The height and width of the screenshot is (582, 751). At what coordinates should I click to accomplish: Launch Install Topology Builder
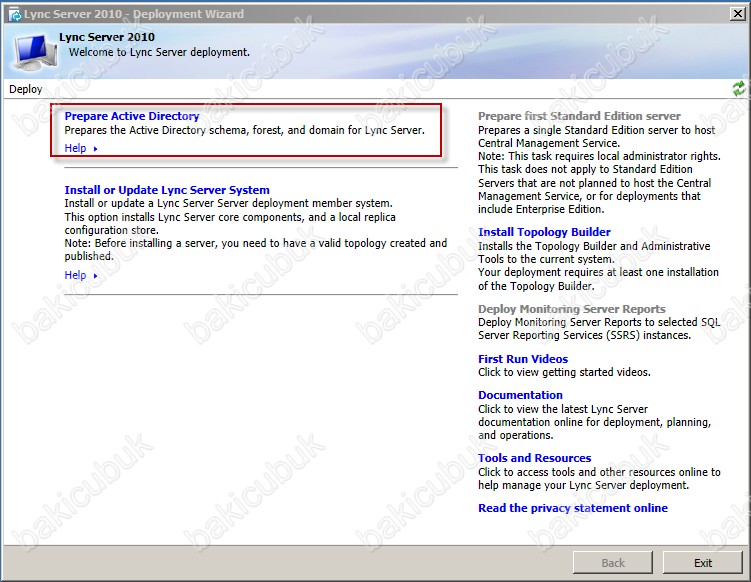544,232
